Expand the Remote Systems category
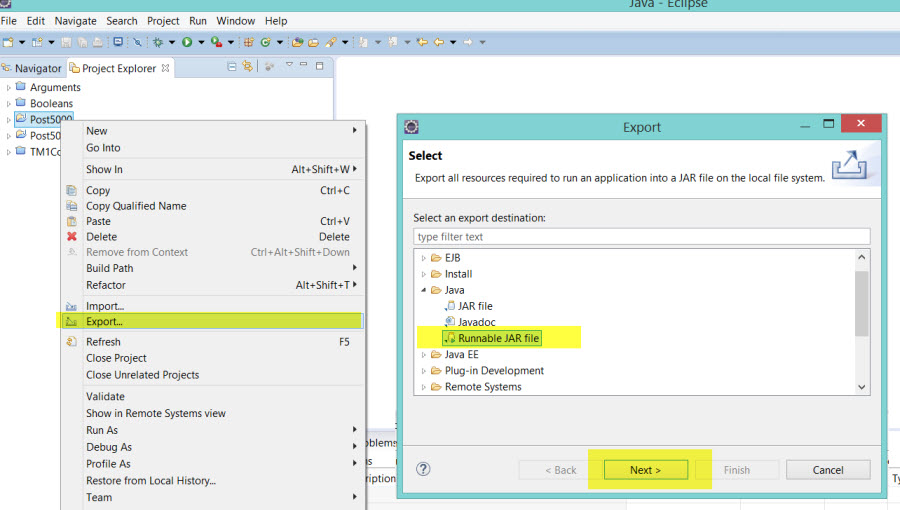The height and width of the screenshot is (510, 900). (424, 387)
